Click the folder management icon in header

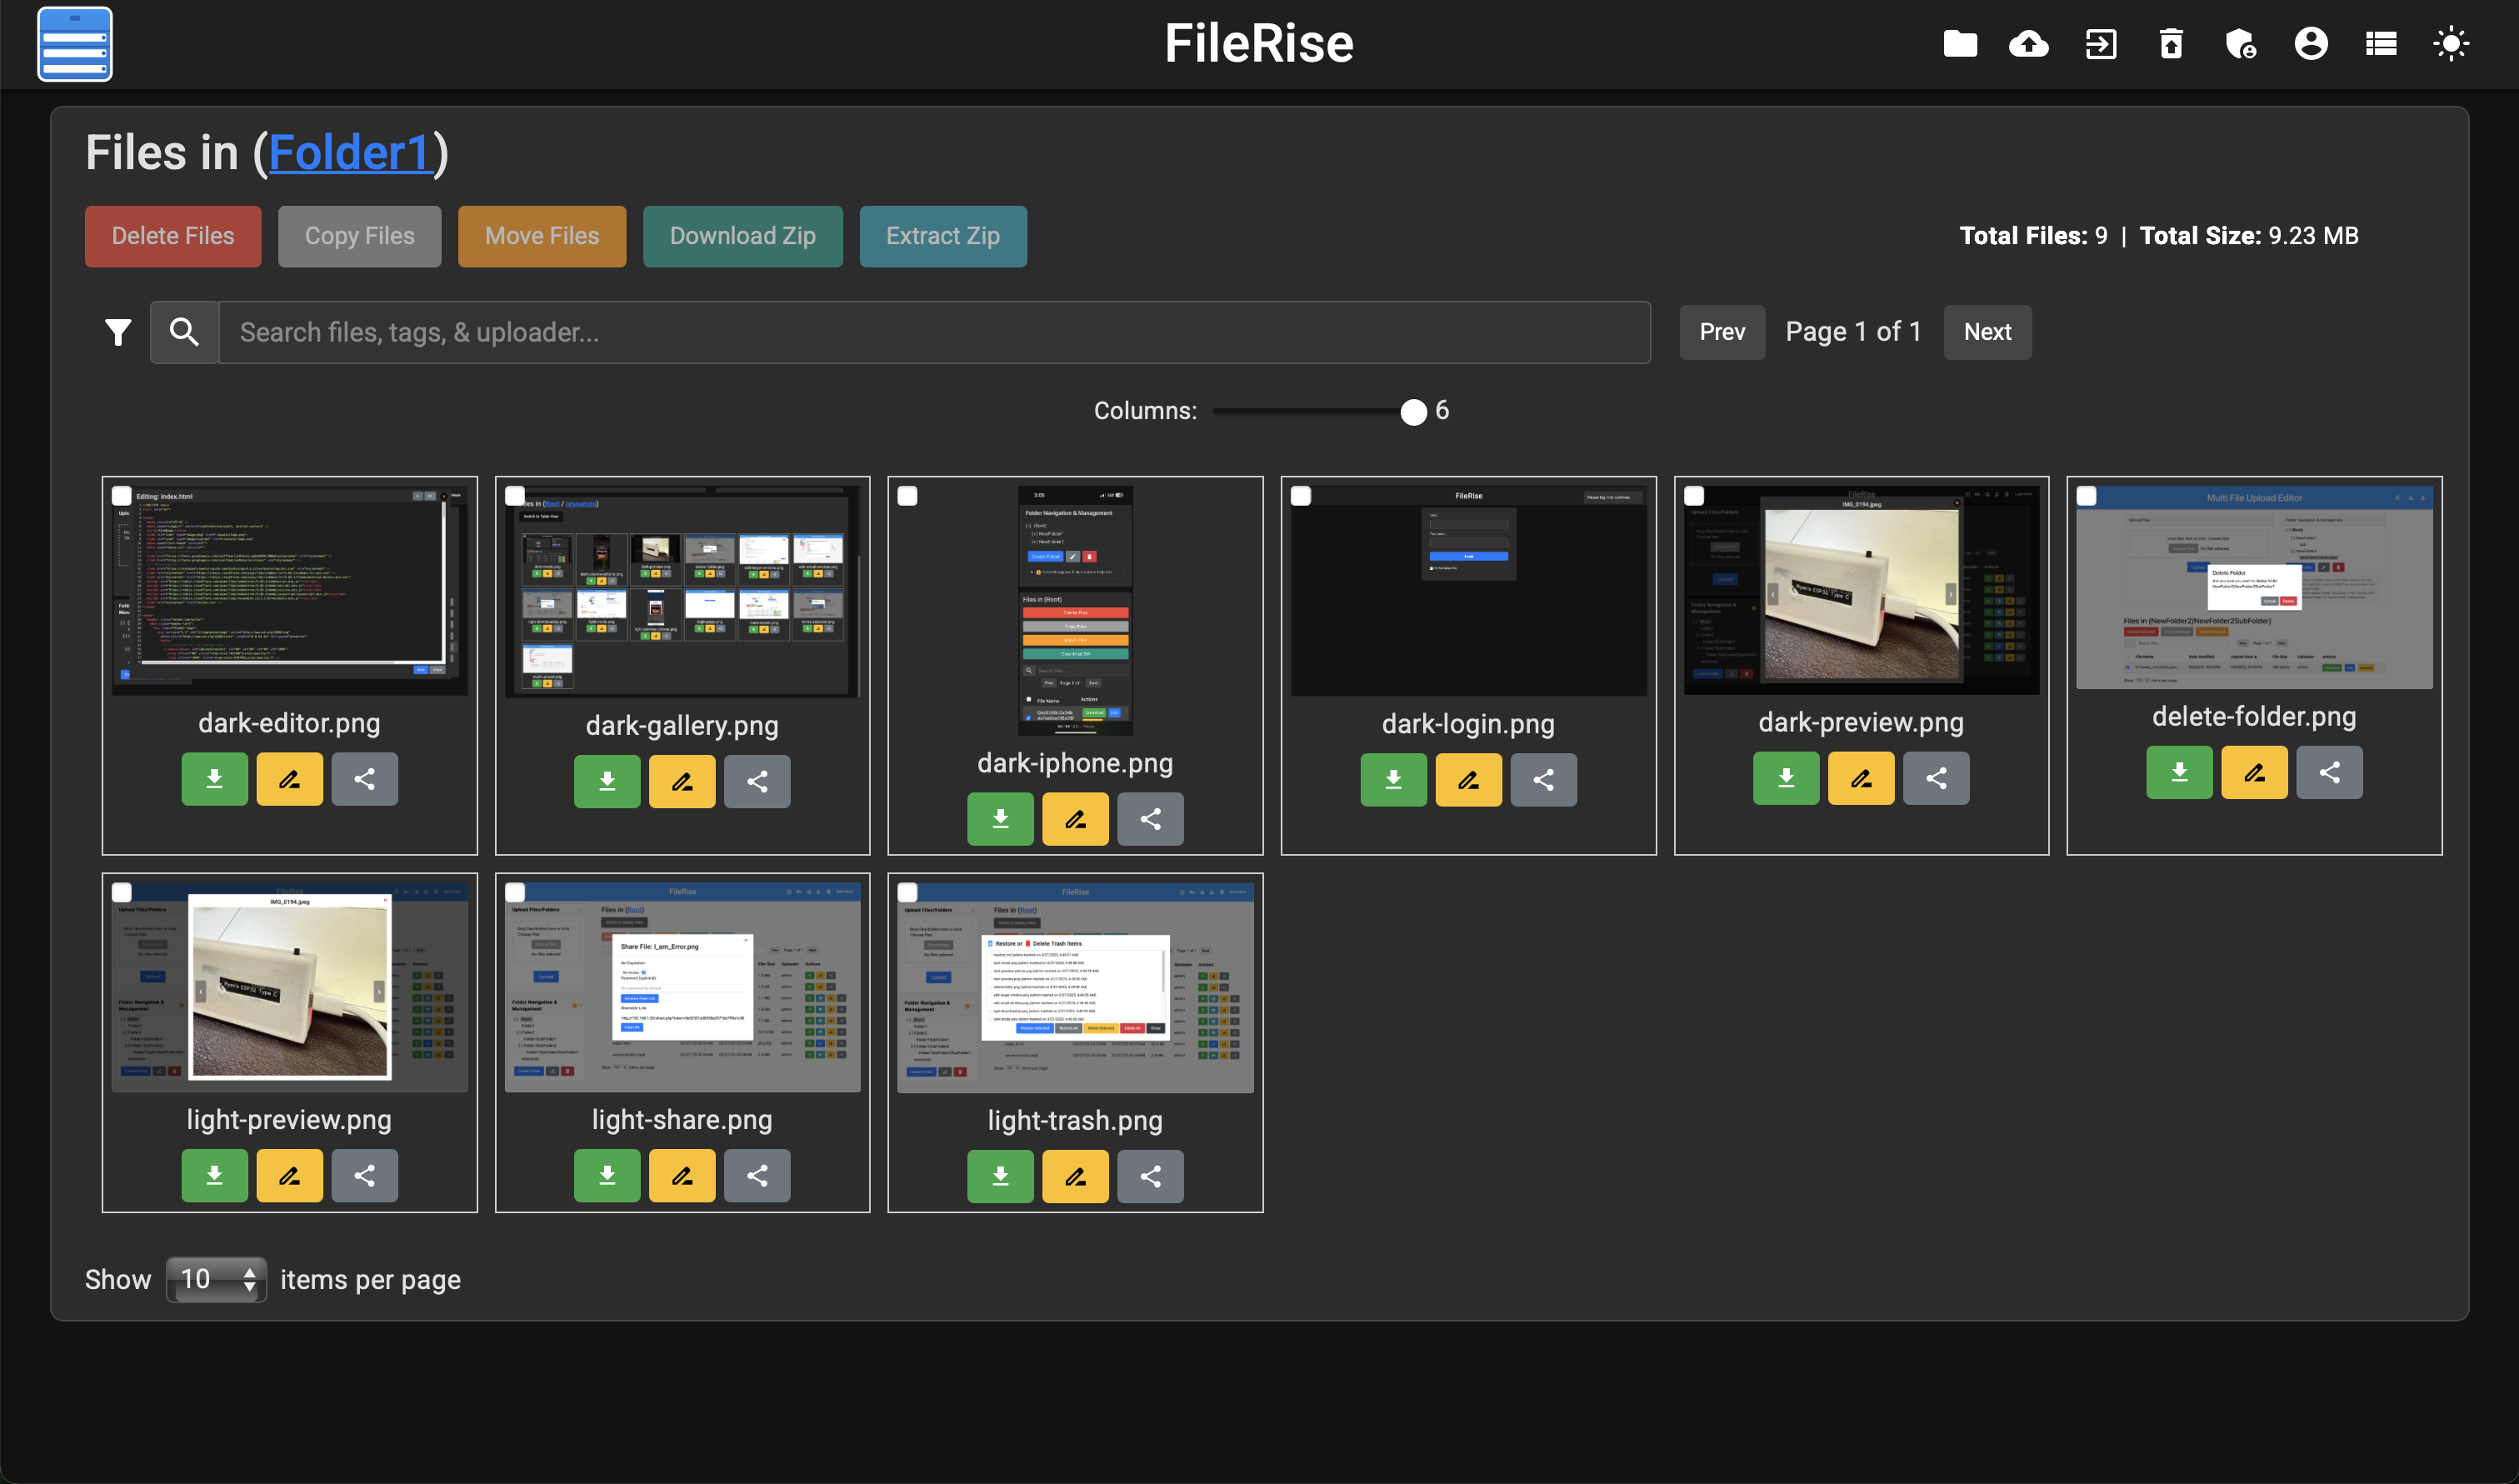1959,44
